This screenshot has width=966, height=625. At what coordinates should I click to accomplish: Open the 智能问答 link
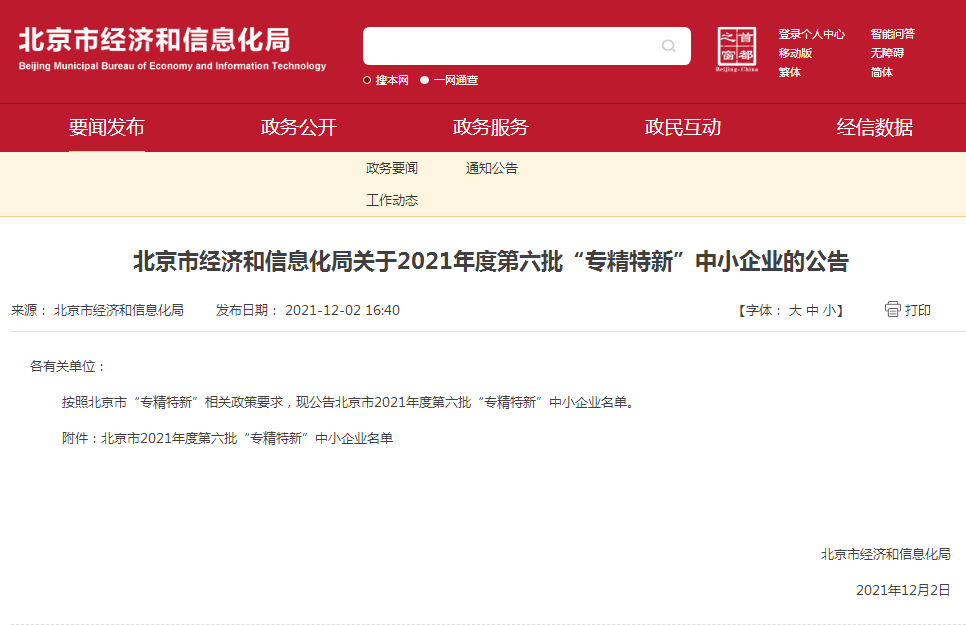tap(892, 34)
